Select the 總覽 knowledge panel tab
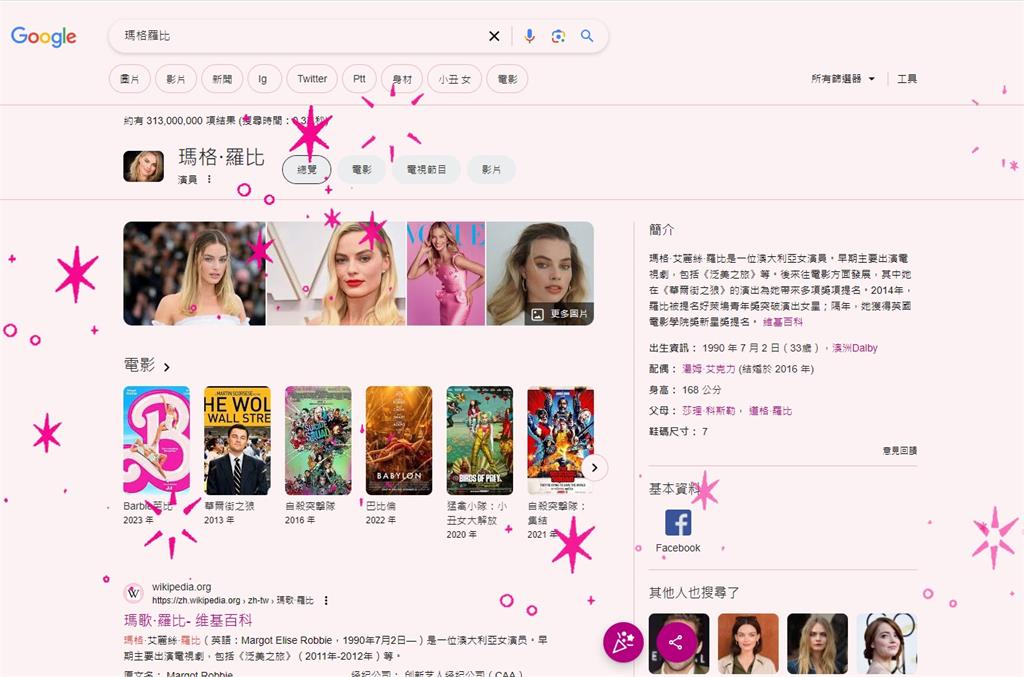Image resolution: width=1024 pixels, height=677 pixels. tap(306, 170)
